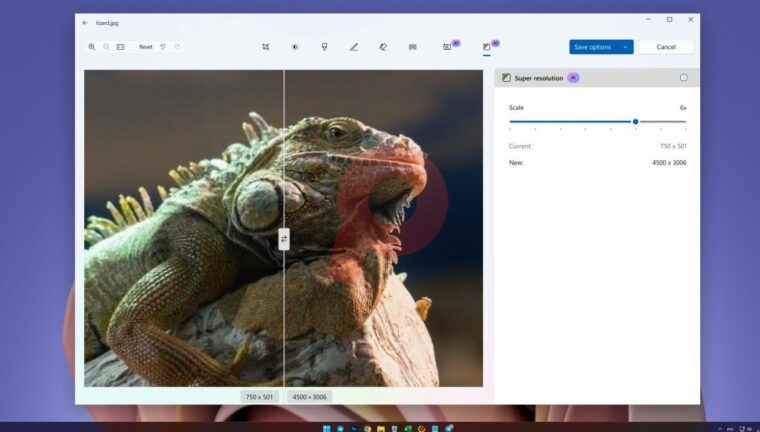Open the Filter tool
760x432 pixels.
pos(324,47)
